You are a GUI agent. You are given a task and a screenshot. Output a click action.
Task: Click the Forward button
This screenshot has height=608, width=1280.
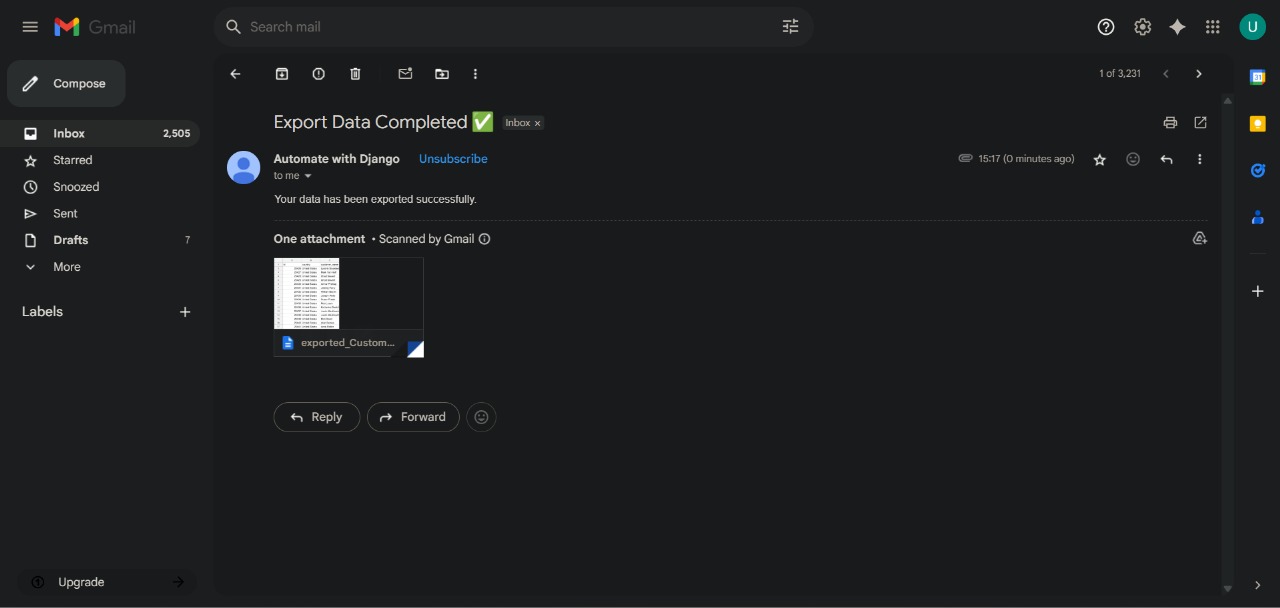tap(413, 417)
